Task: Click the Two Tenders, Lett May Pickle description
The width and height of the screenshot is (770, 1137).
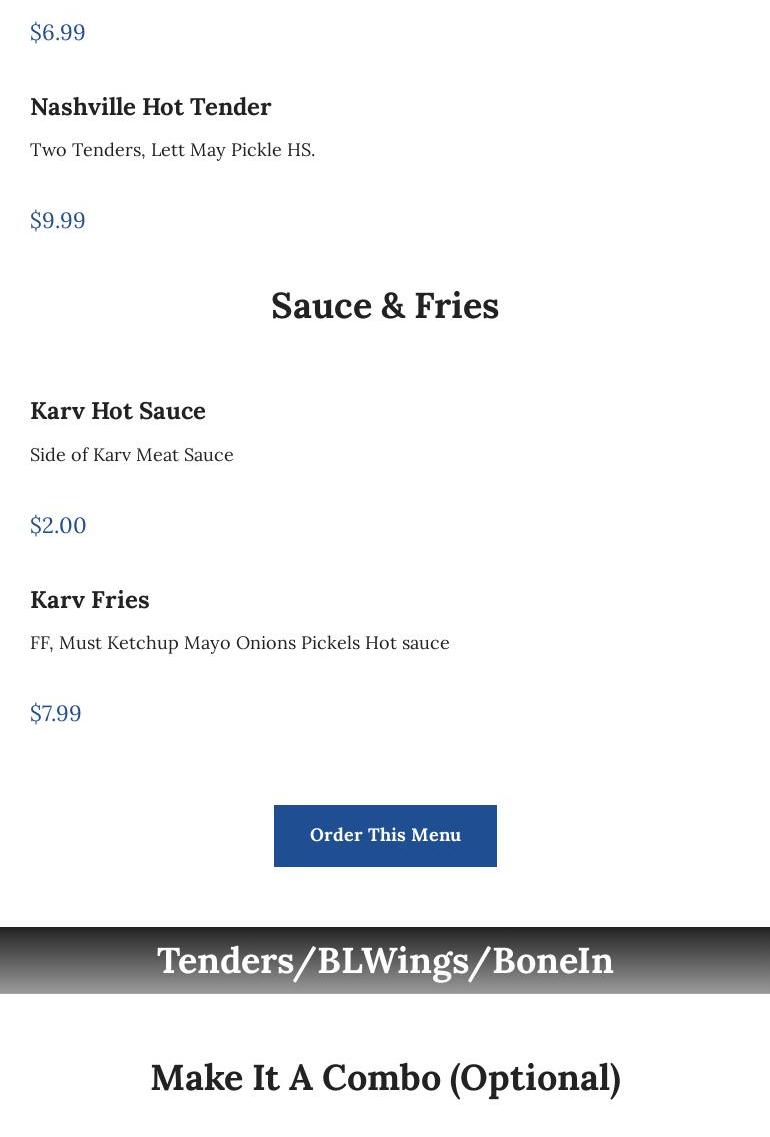Action: [172, 150]
